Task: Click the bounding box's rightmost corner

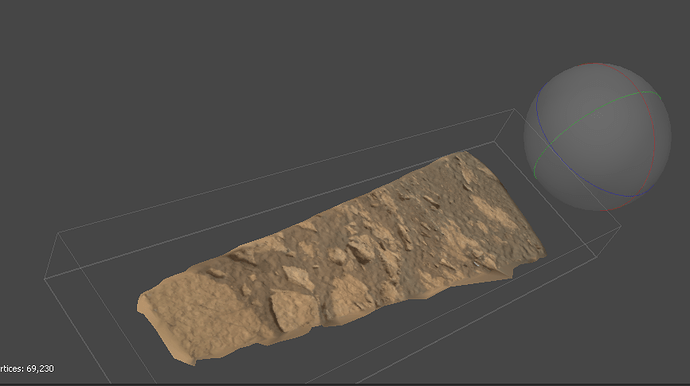Action: [x=621, y=226]
